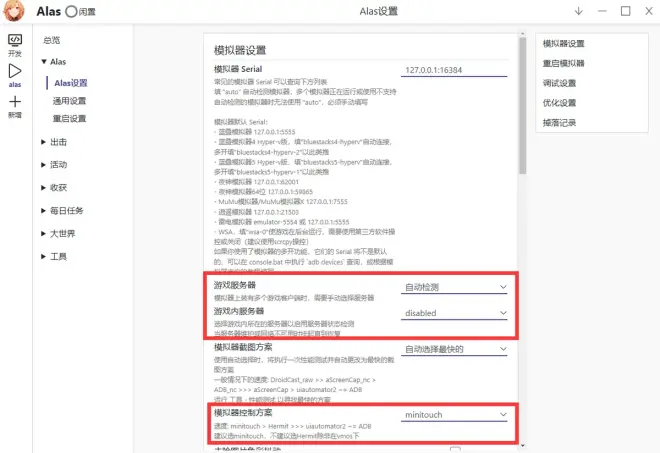
Task: Open the 游戏内服务器 disabled dropdown
Action: pyautogui.click(x=454, y=313)
